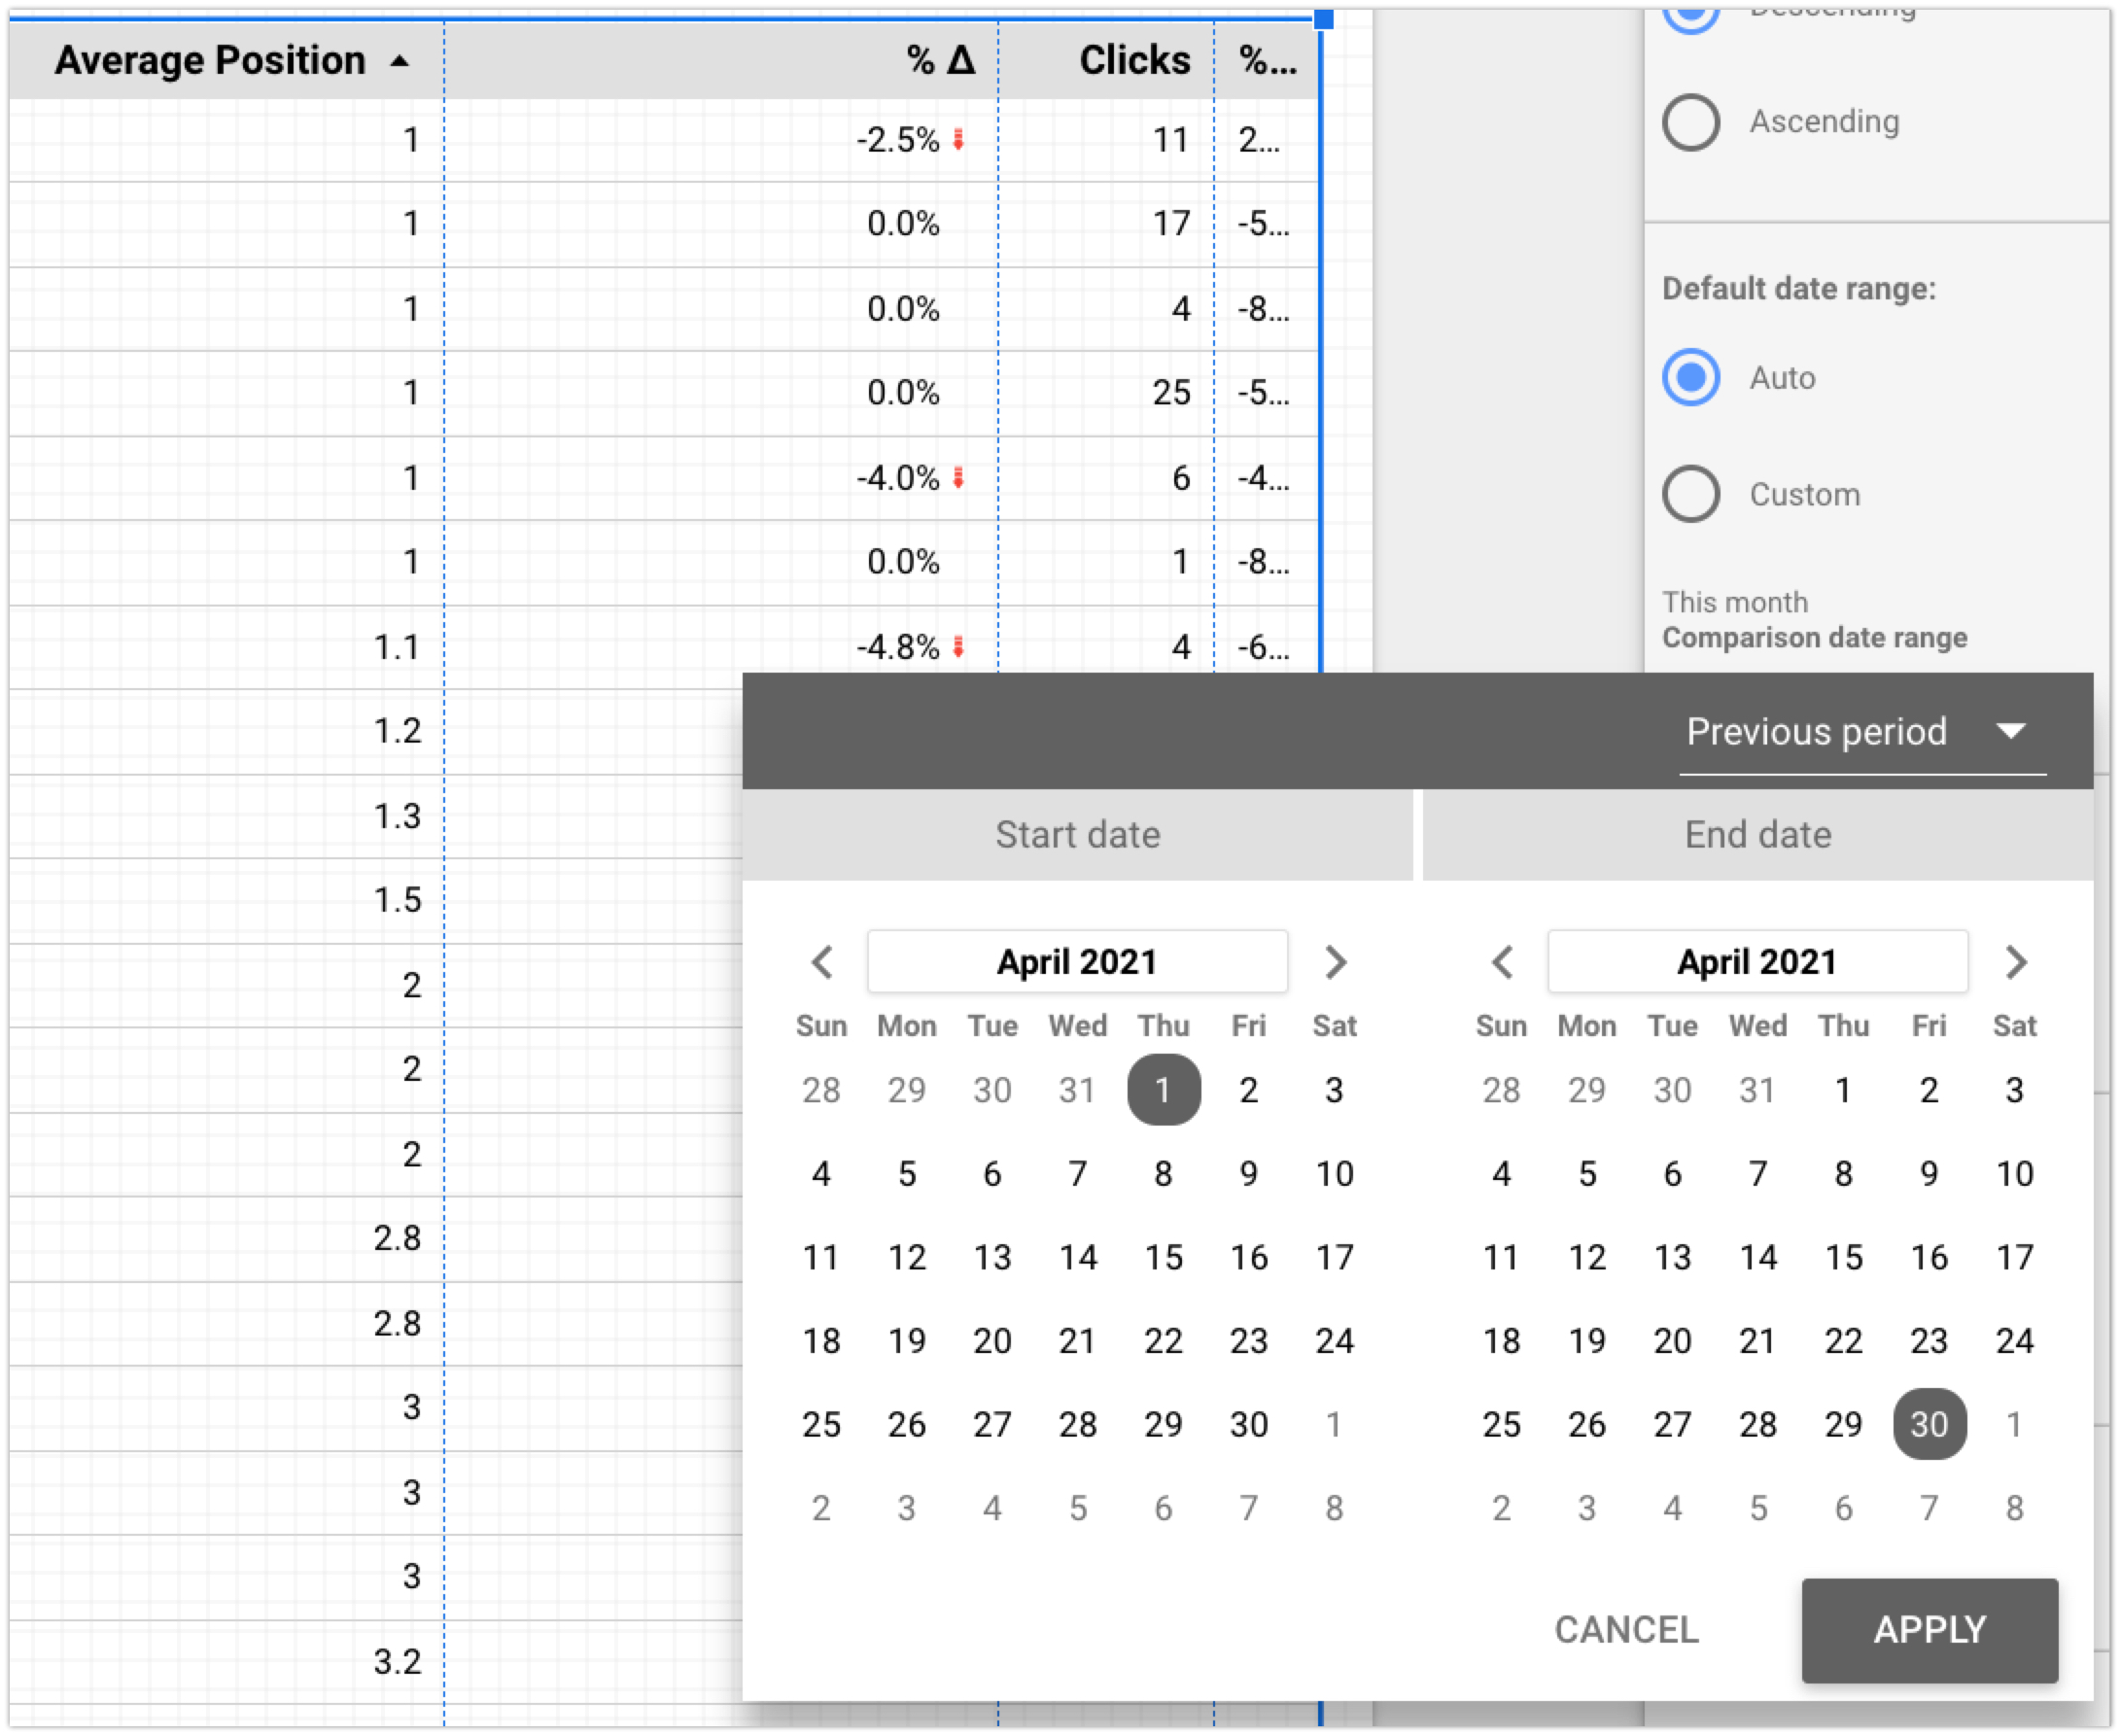
Task: Click the truncated %... column header
Action: (x=1268, y=61)
